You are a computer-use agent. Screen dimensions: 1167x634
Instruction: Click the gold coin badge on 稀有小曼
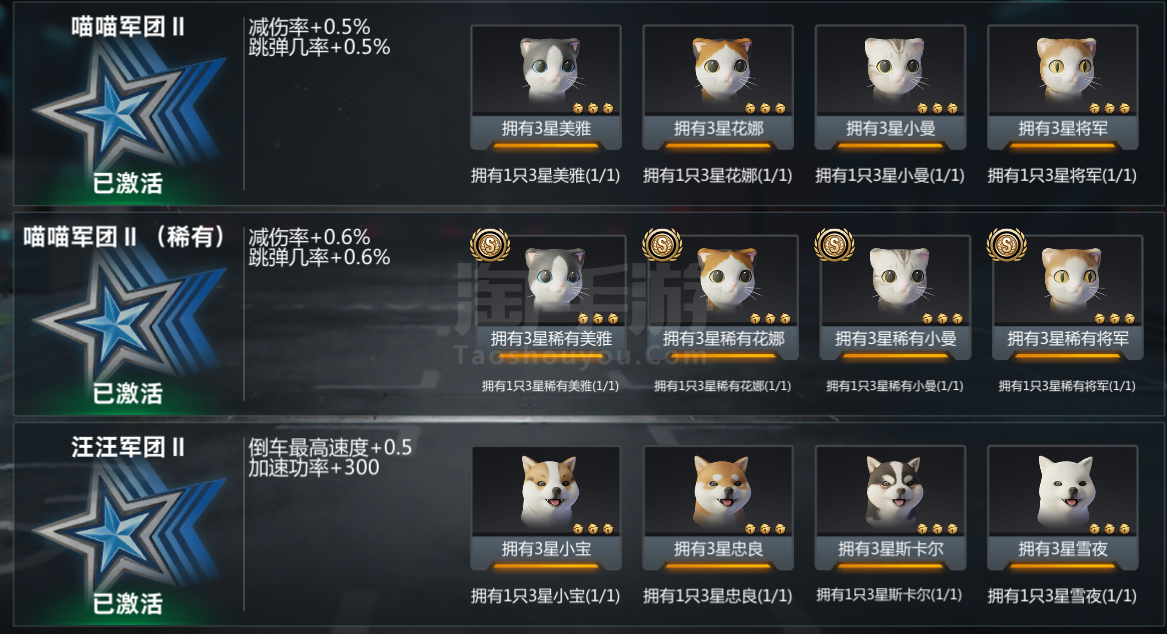point(834,244)
